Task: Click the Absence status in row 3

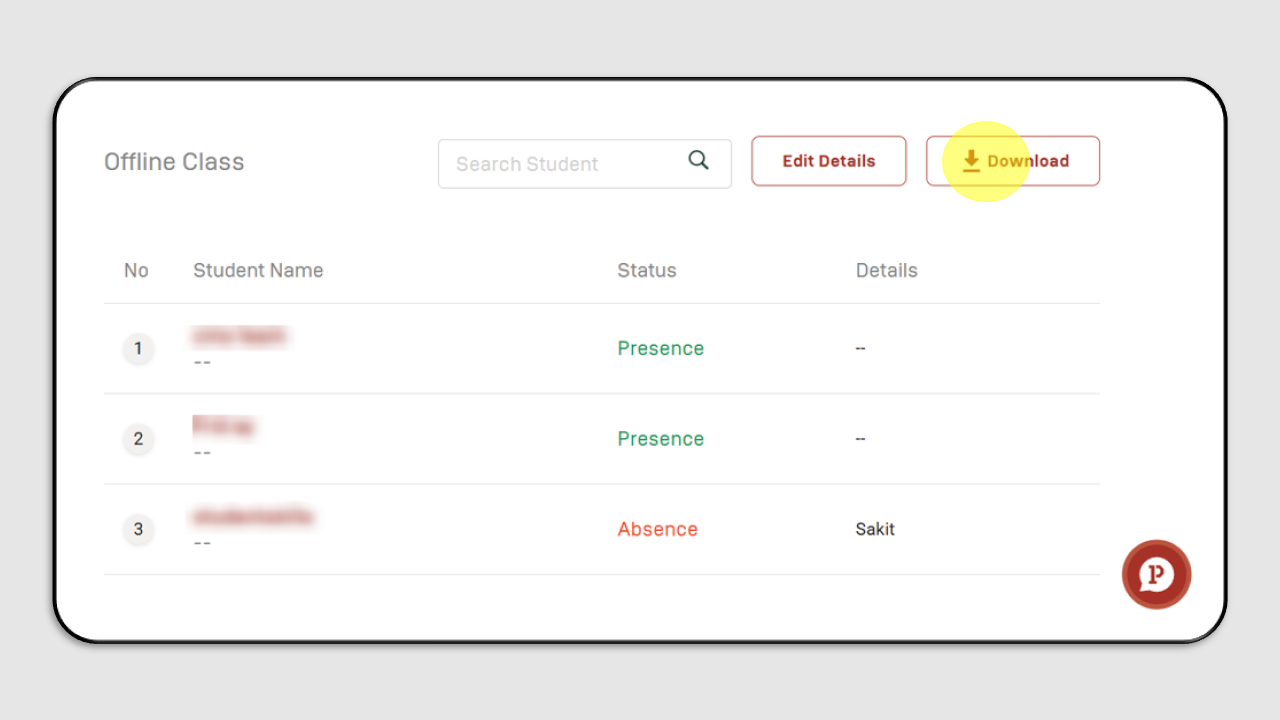Action: click(x=658, y=529)
